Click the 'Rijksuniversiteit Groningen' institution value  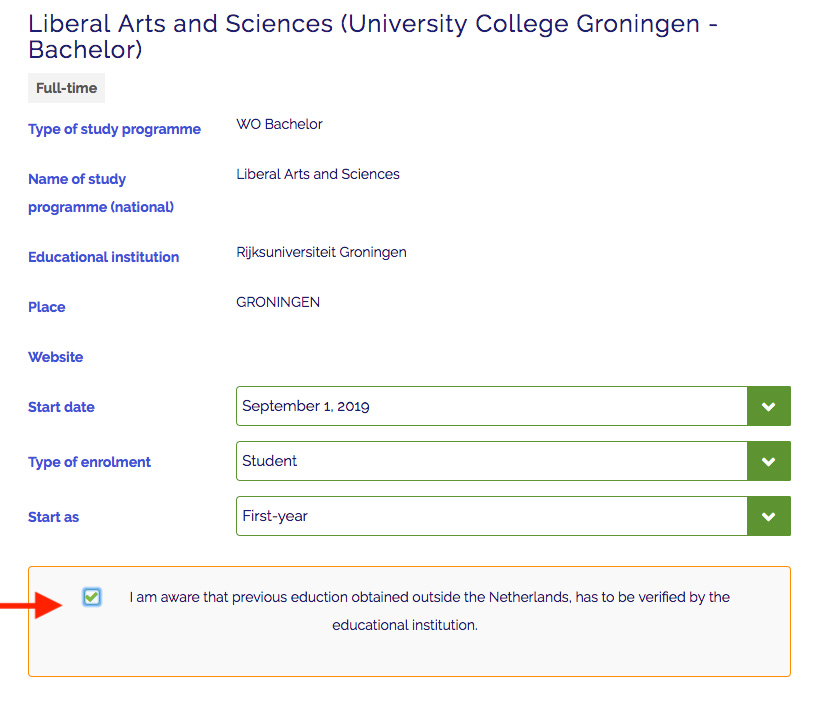click(321, 252)
